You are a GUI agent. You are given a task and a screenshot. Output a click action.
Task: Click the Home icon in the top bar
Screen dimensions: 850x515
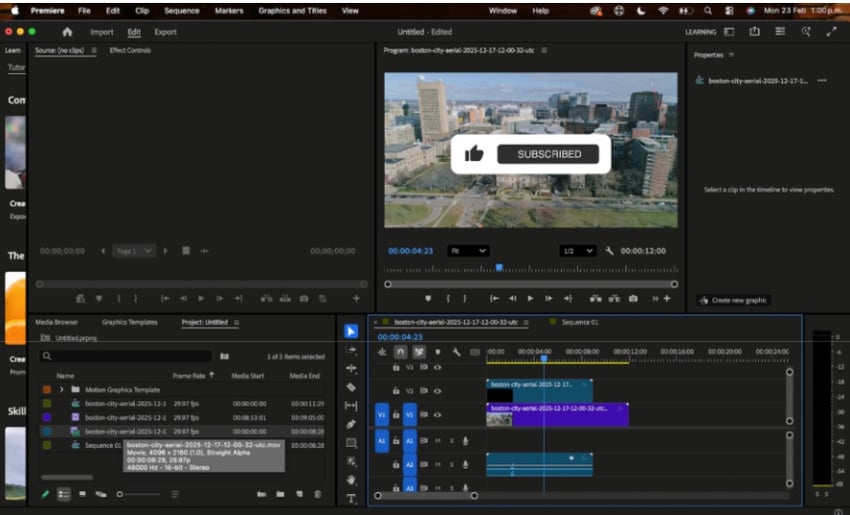[x=67, y=32]
